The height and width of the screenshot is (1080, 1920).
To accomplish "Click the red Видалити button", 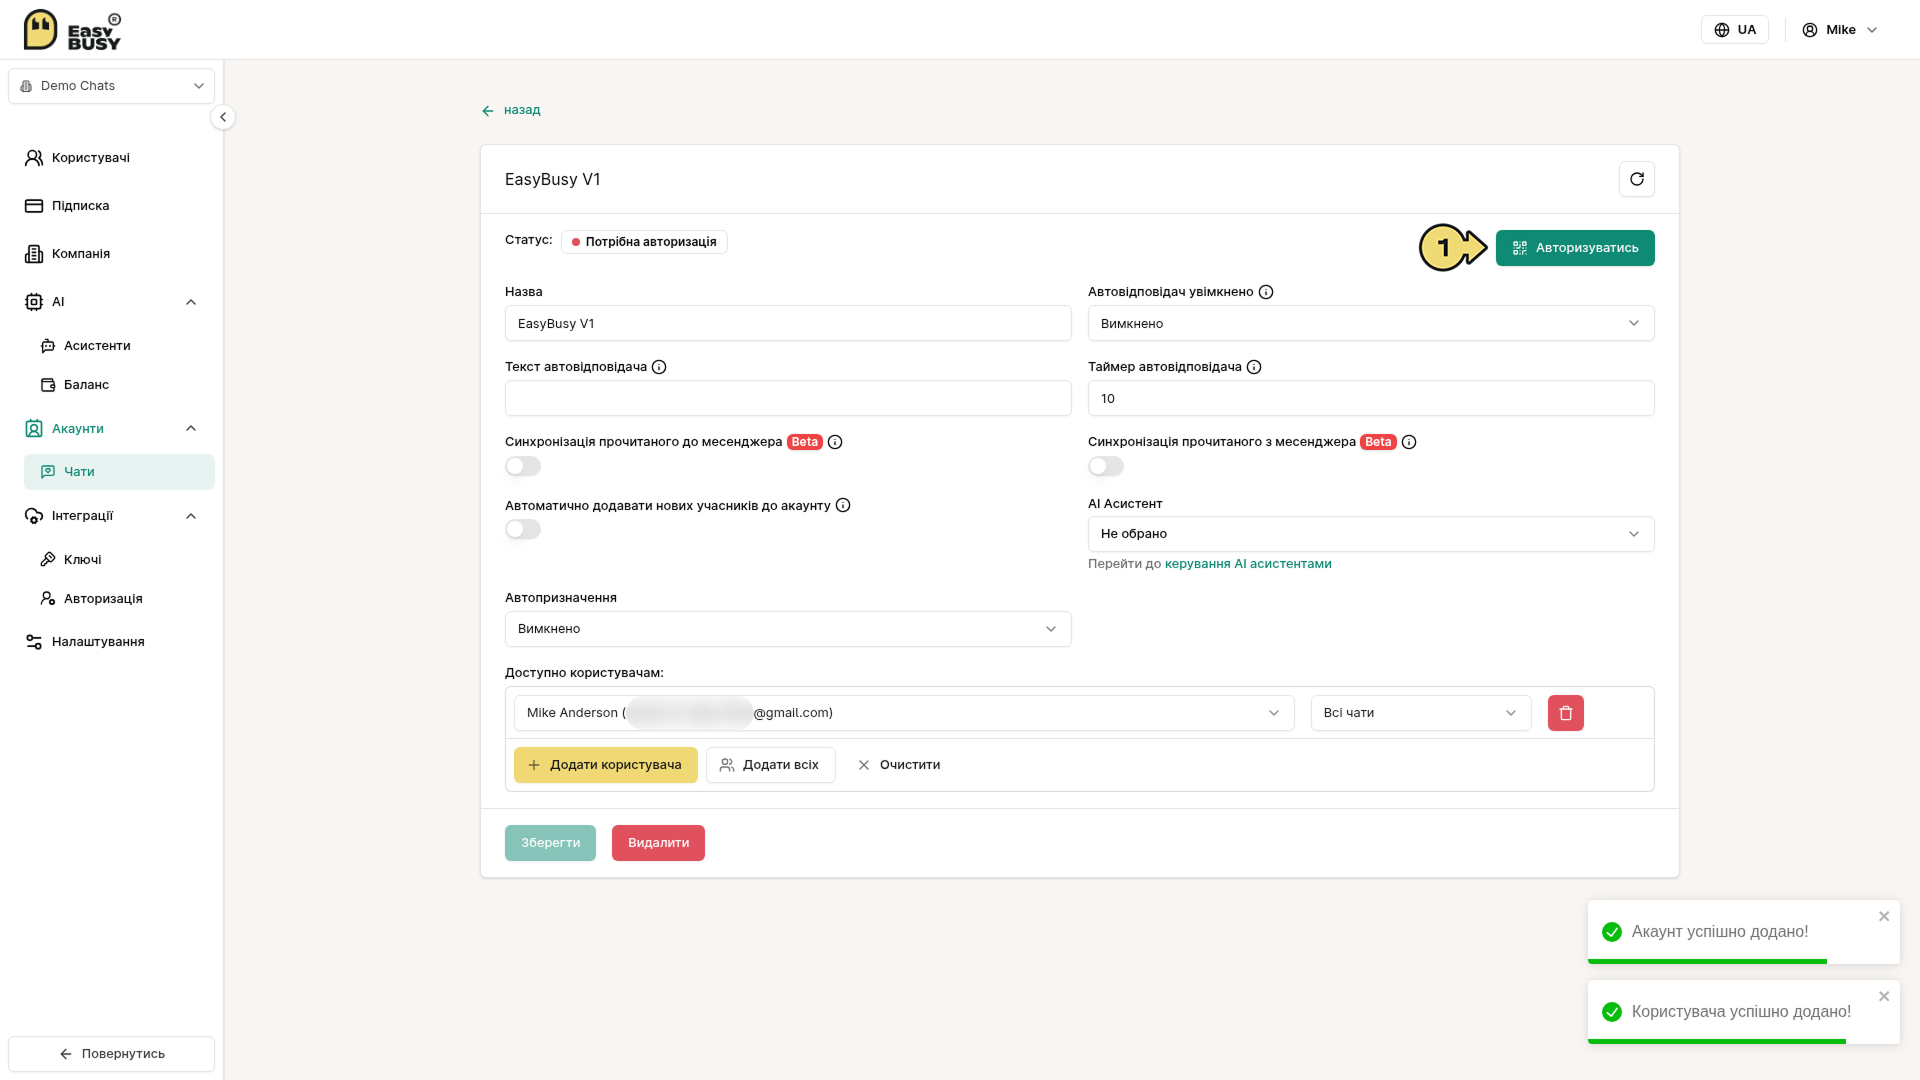I will [658, 843].
